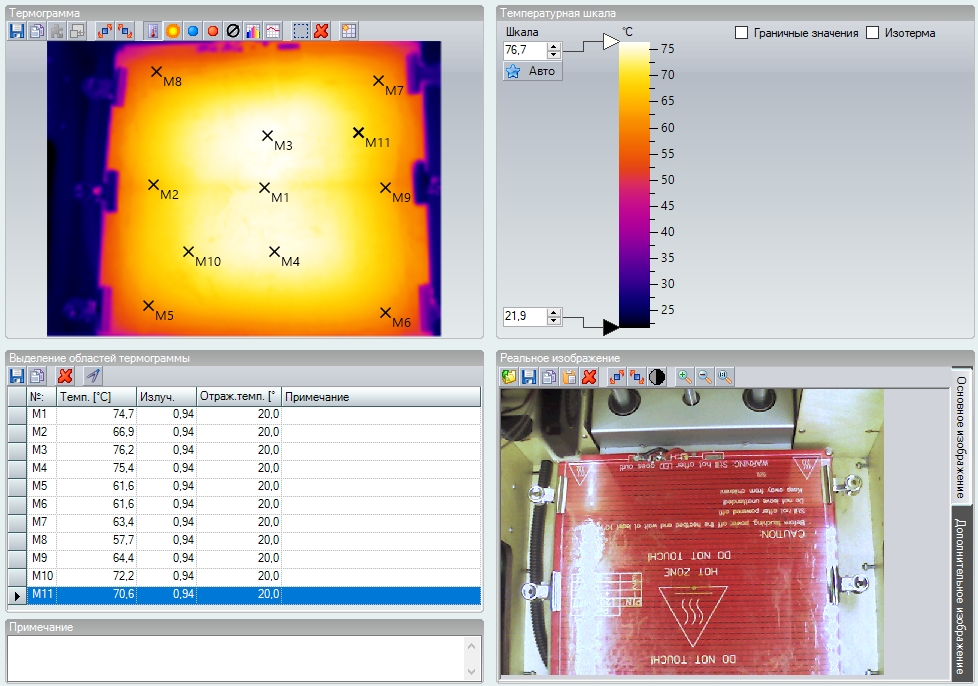The width and height of the screenshot is (978, 686).
Task: Delete markers with thermogram red X icon
Action: click(321, 31)
